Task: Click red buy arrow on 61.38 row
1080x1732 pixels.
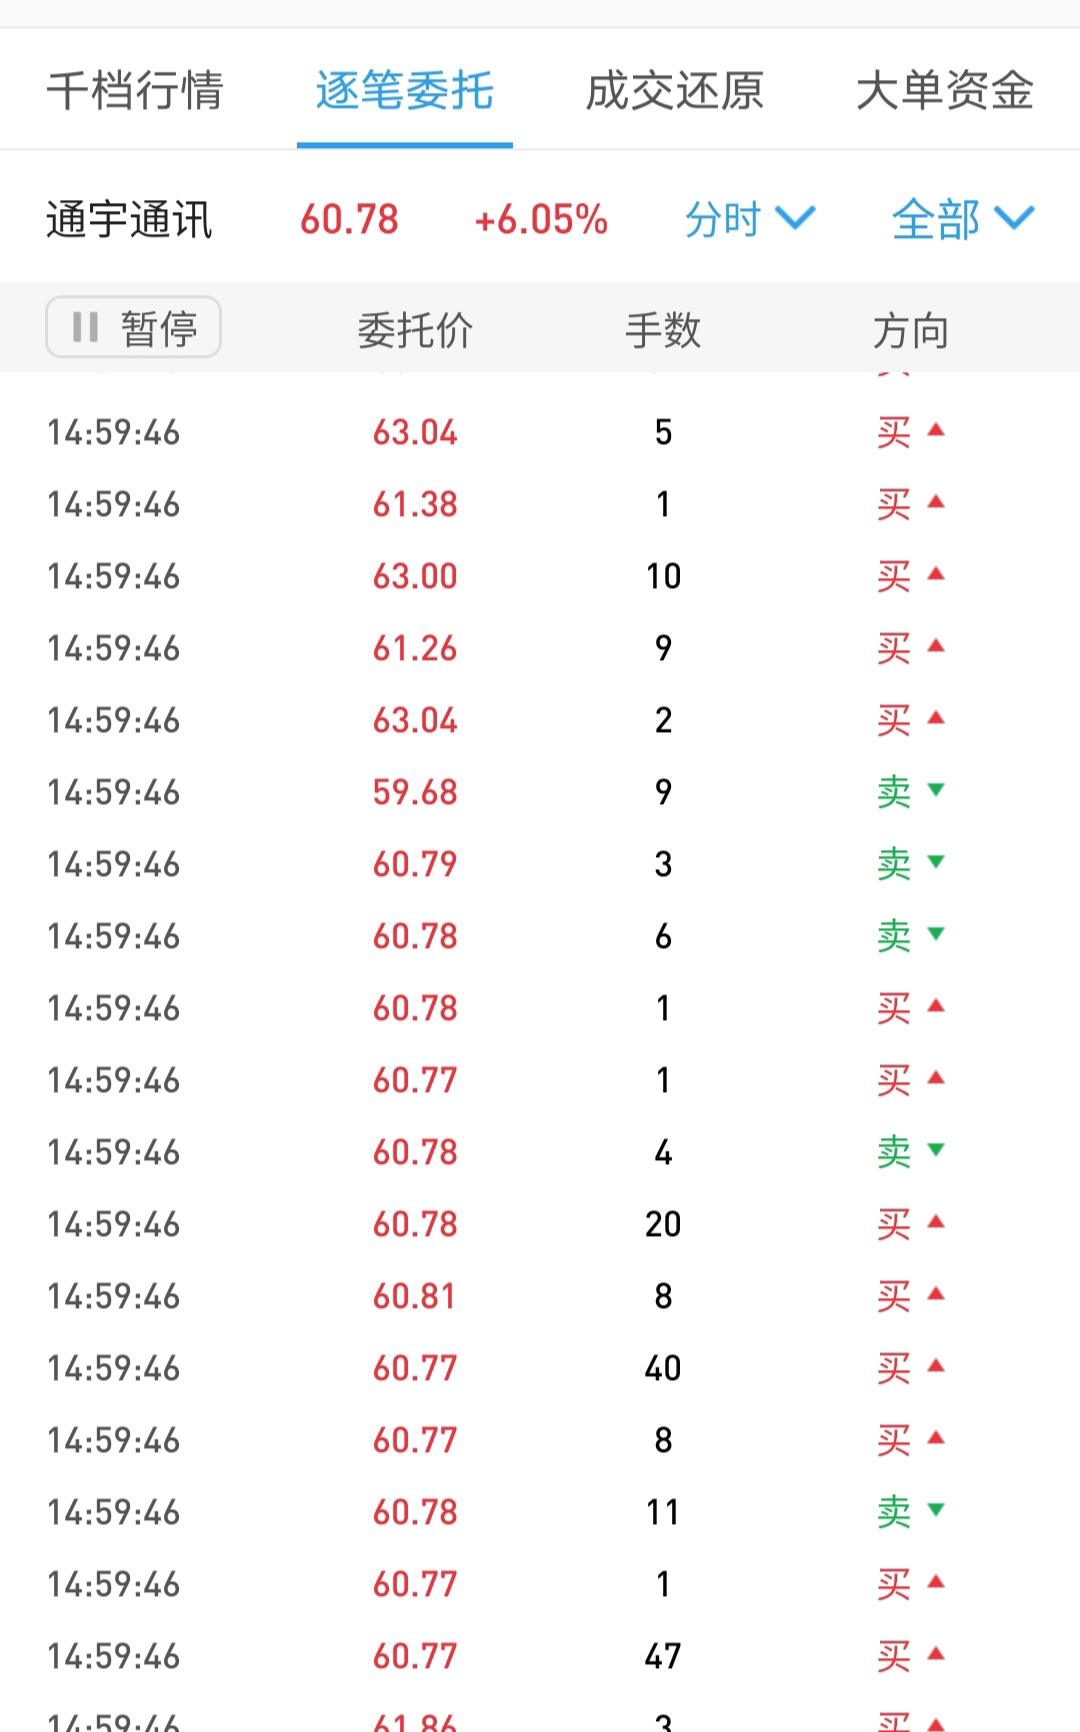Action: 936,502
